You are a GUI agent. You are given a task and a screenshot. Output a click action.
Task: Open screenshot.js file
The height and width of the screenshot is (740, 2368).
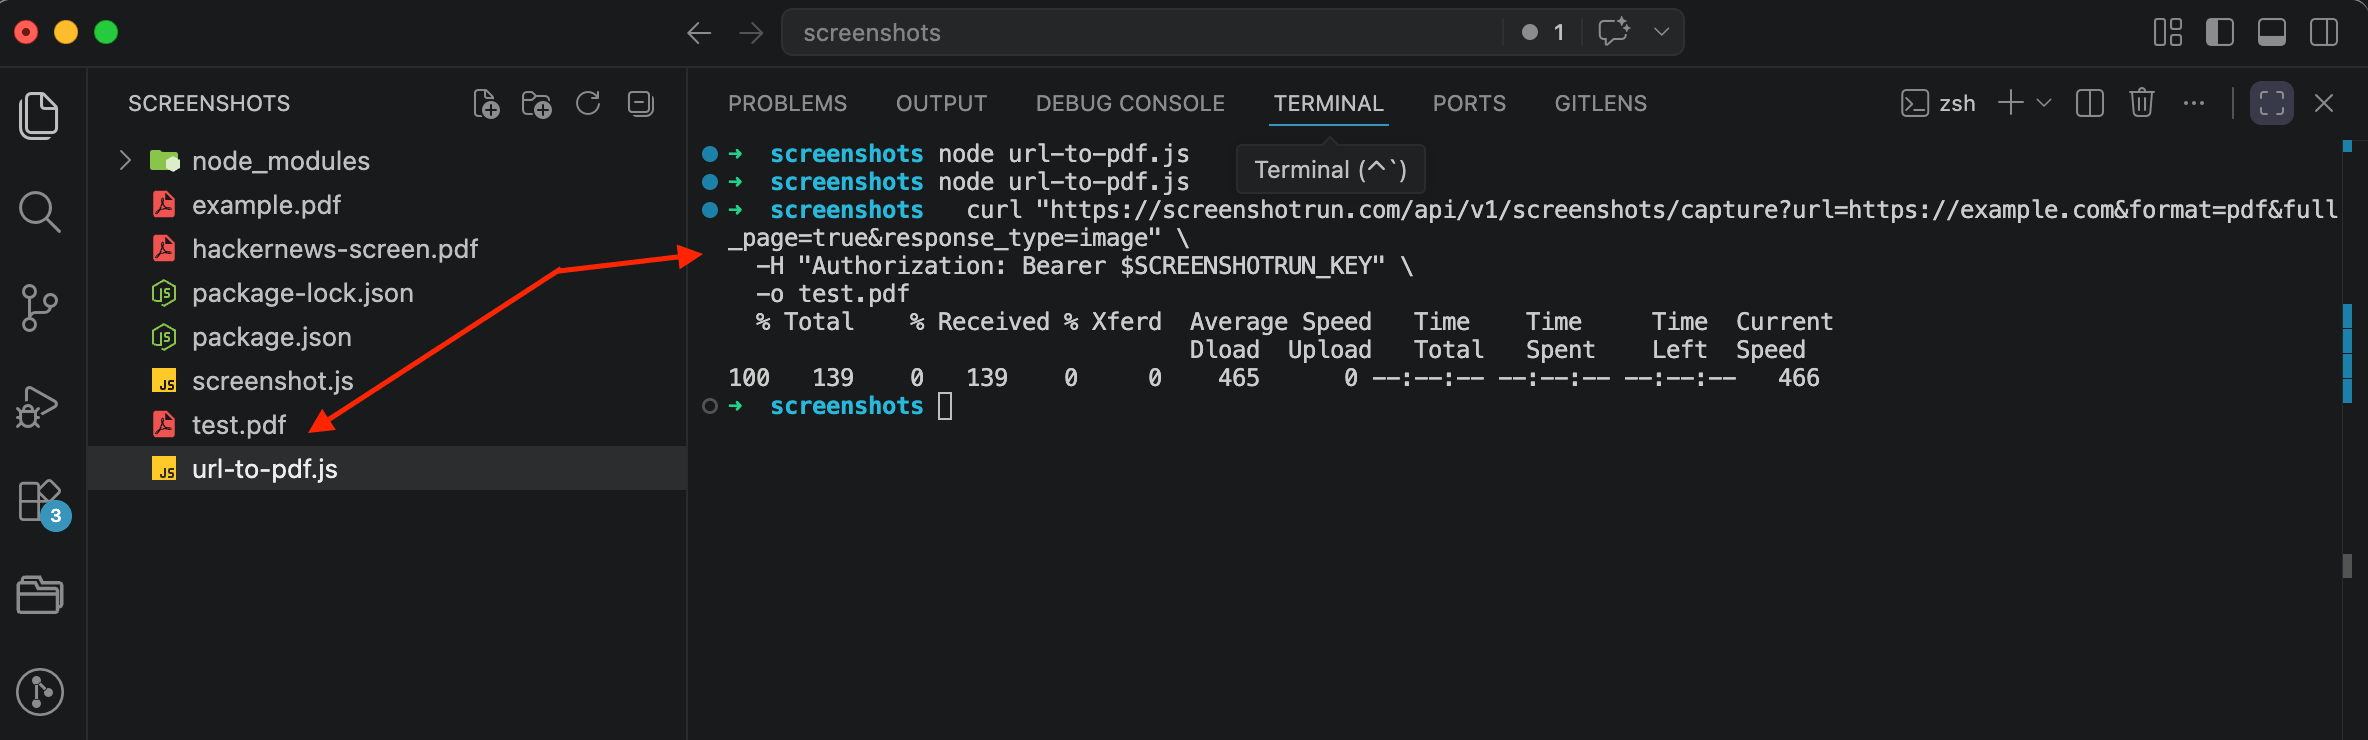[x=386, y=380]
